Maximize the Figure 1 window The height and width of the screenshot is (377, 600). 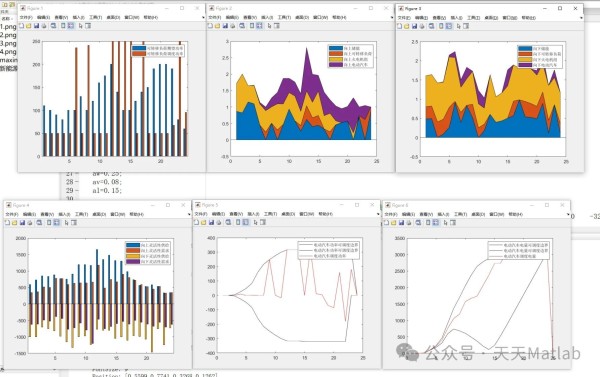[x=182, y=8]
